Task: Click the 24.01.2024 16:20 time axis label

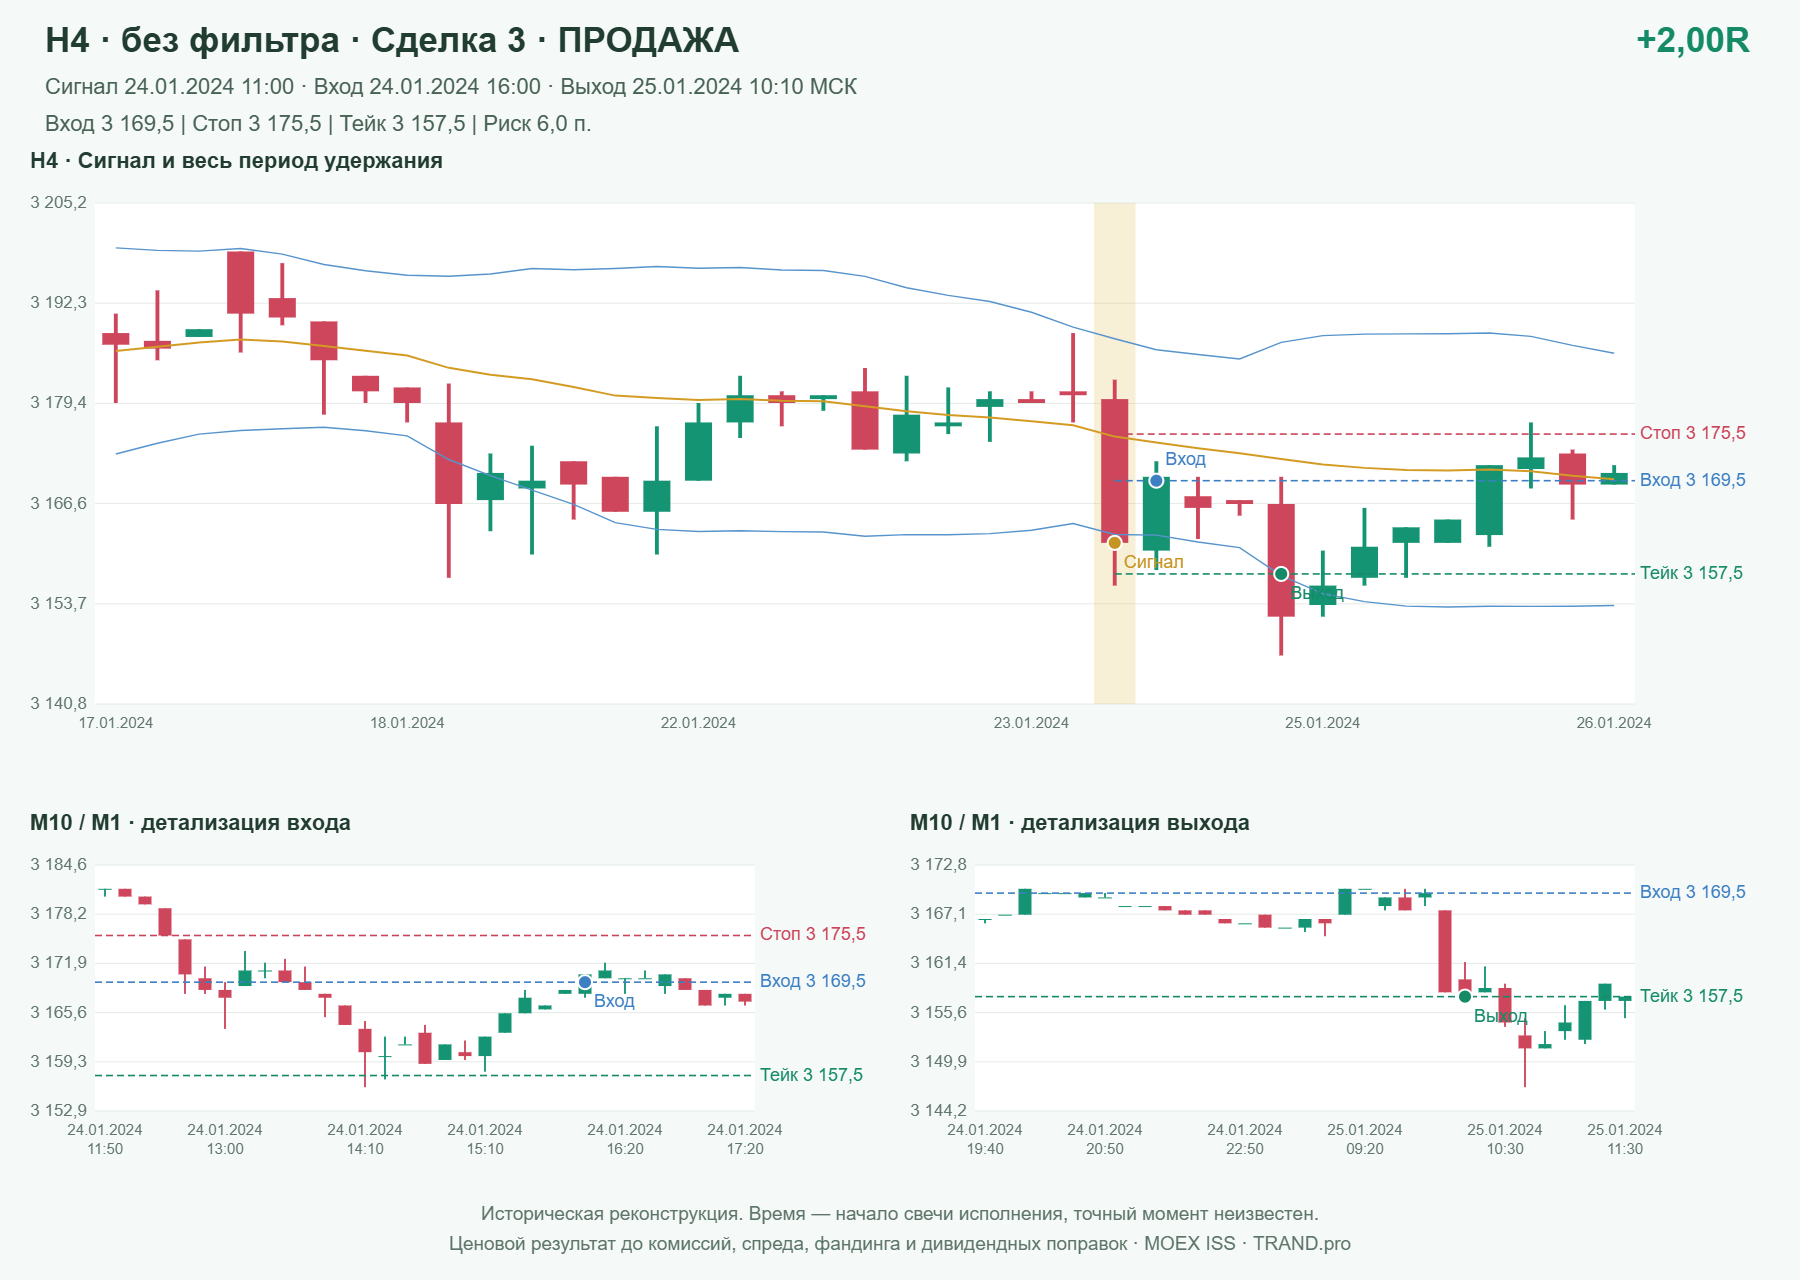Action: pos(625,1139)
